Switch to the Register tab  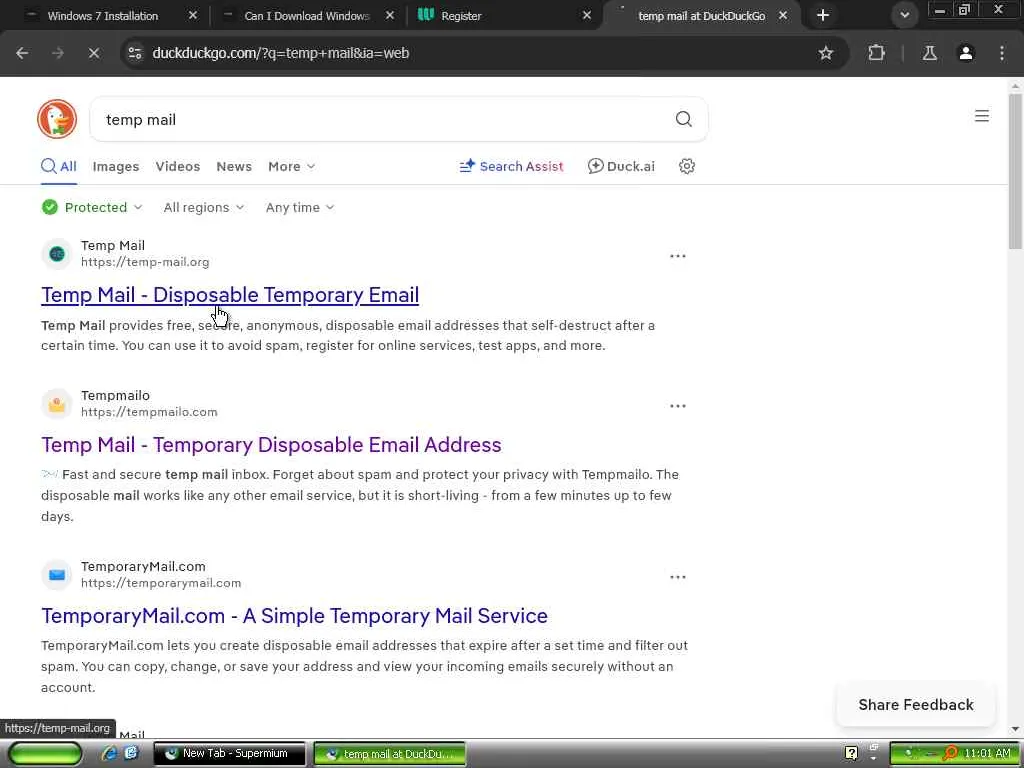(x=461, y=16)
